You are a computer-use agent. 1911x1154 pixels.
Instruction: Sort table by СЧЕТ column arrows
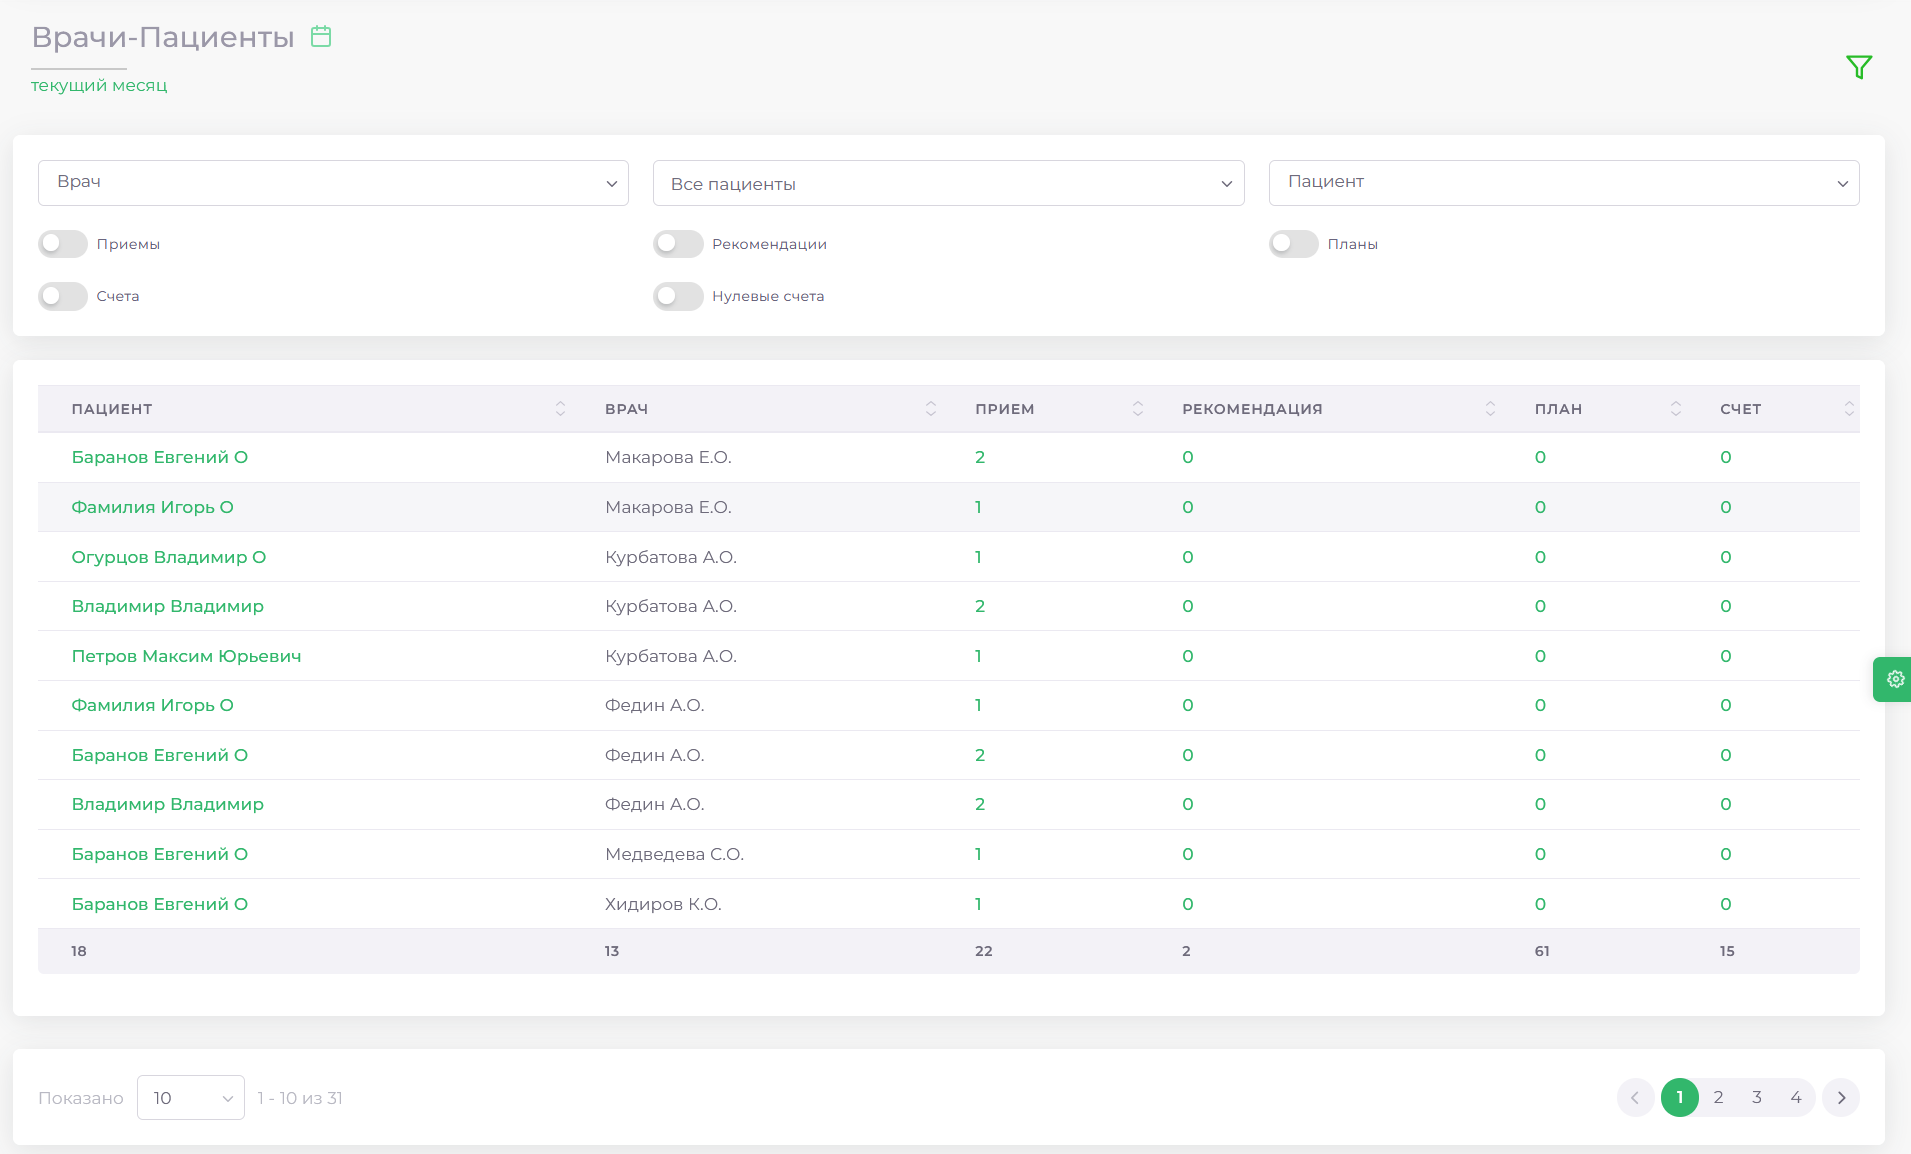(x=1849, y=409)
